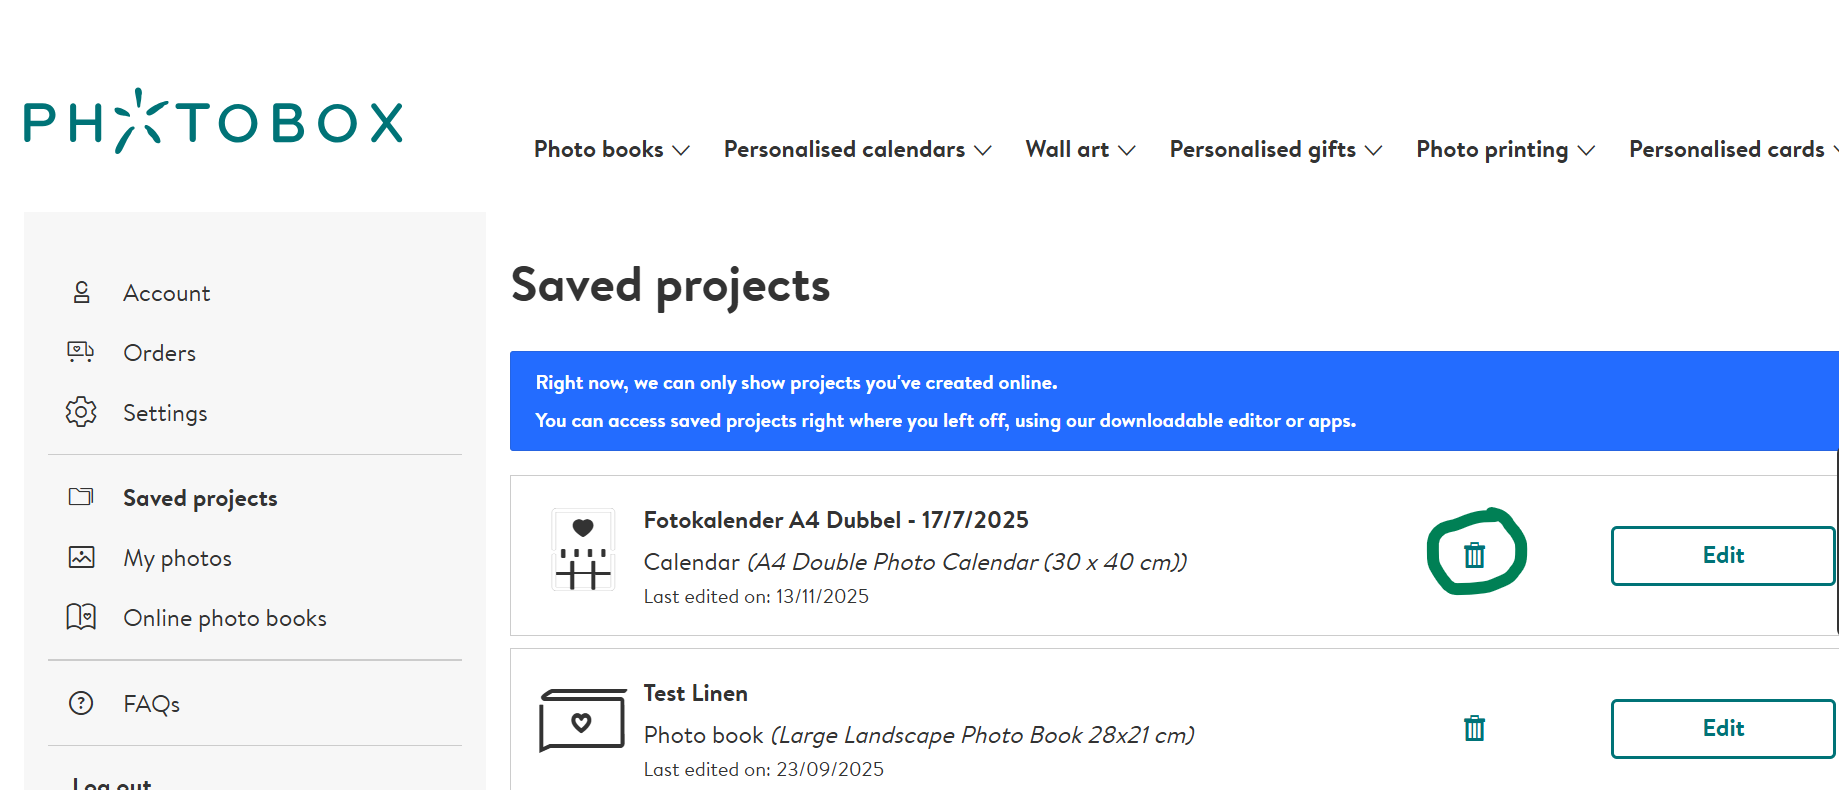Image resolution: width=1839 pixels, height=790 pixels.
Task: Click the Orders delivery truck icon
Action: pos(81,352)
